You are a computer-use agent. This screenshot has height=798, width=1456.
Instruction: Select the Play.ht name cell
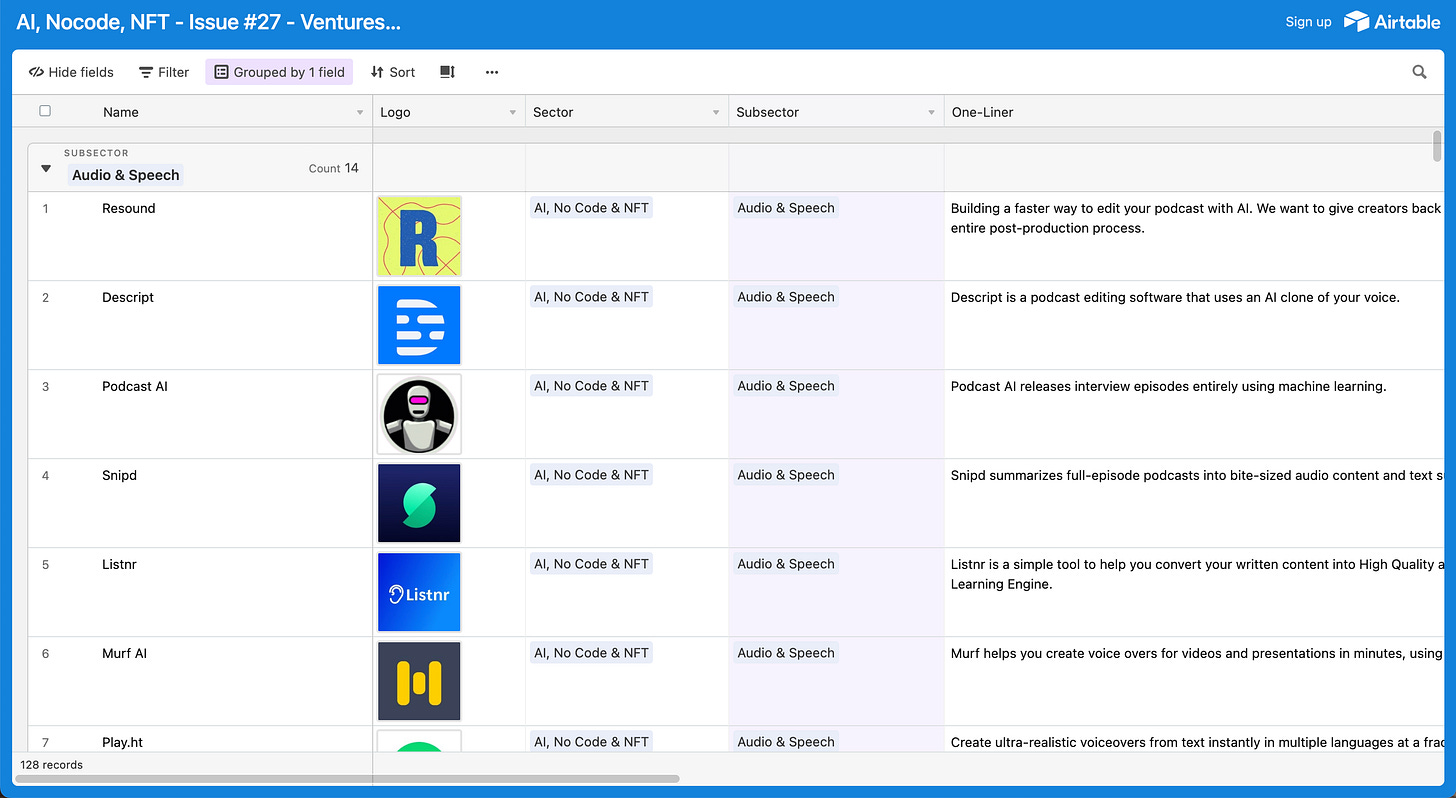200,739
